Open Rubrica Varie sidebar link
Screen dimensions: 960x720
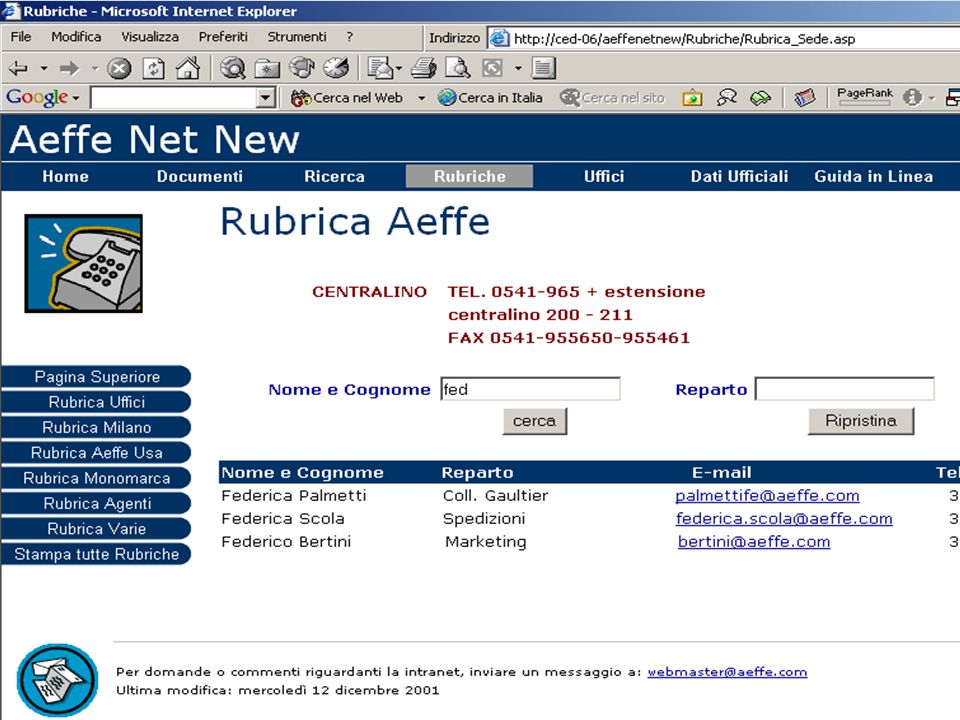[96, 528]
